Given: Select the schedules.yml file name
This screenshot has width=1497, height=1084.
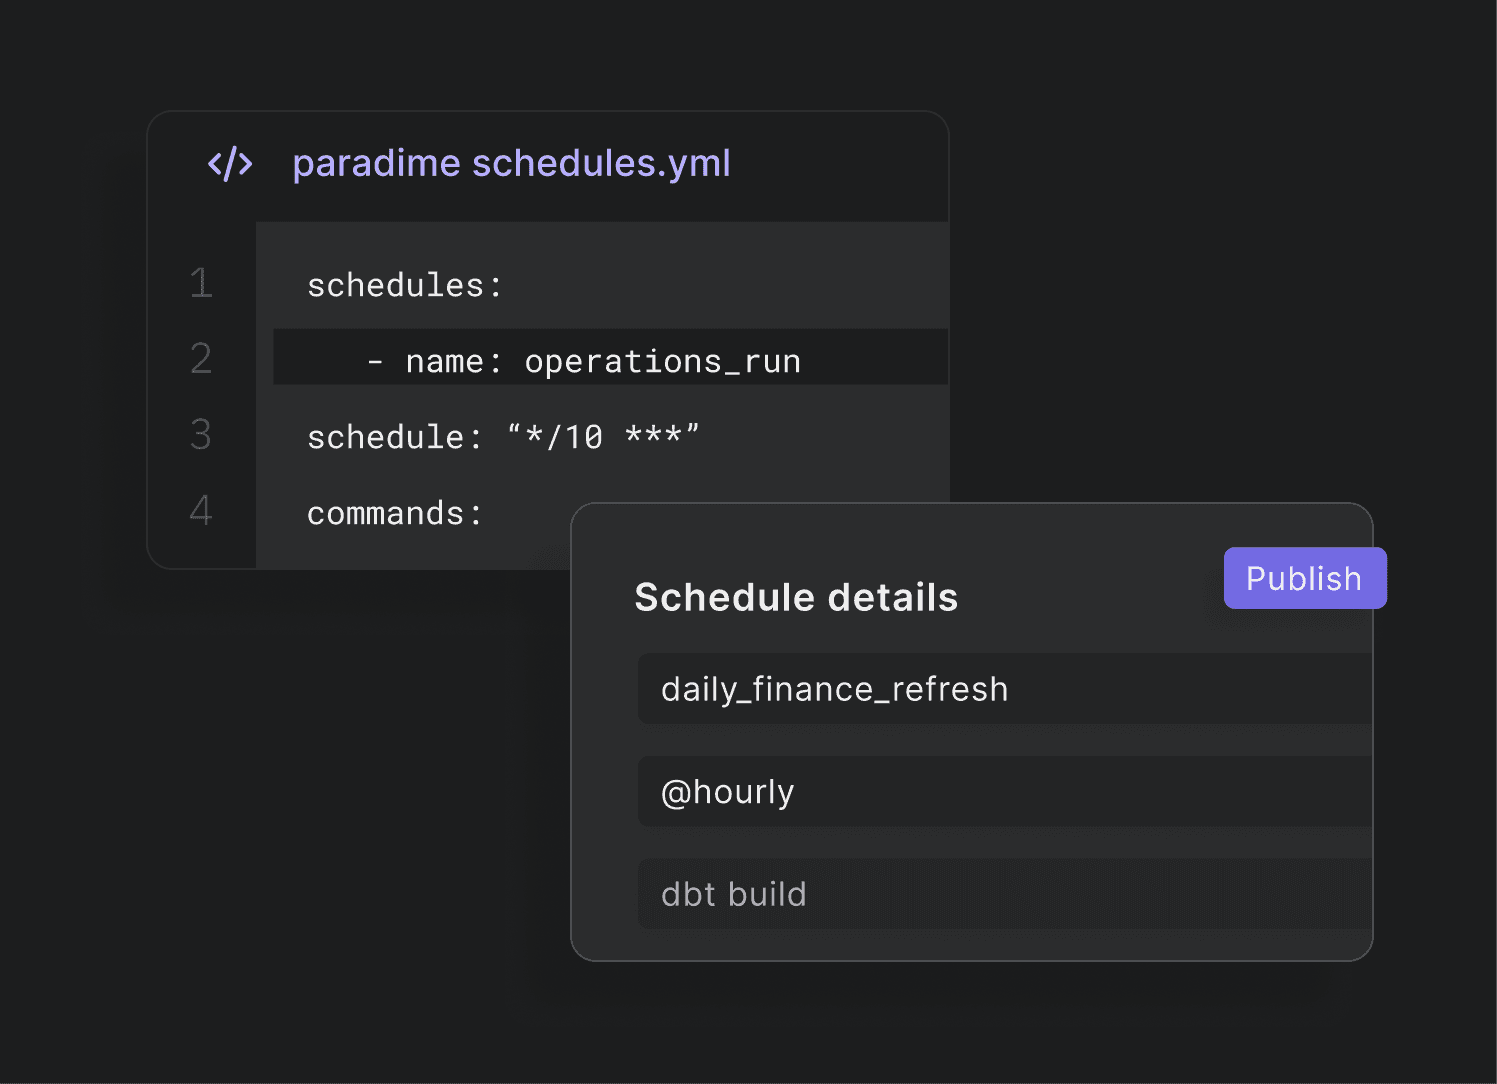Looking at the screenshot, I should pos(601,164).
